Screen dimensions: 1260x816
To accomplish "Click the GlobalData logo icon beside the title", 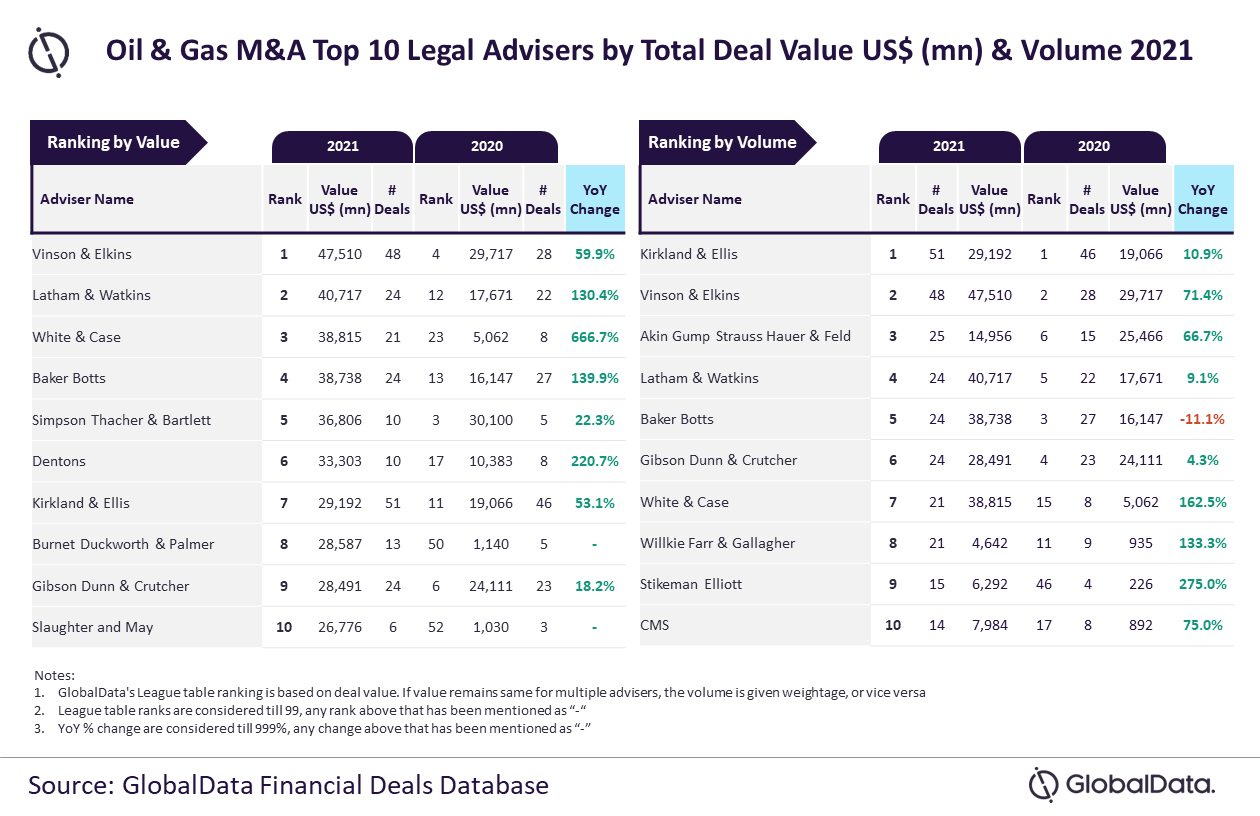I will point(49,50).
